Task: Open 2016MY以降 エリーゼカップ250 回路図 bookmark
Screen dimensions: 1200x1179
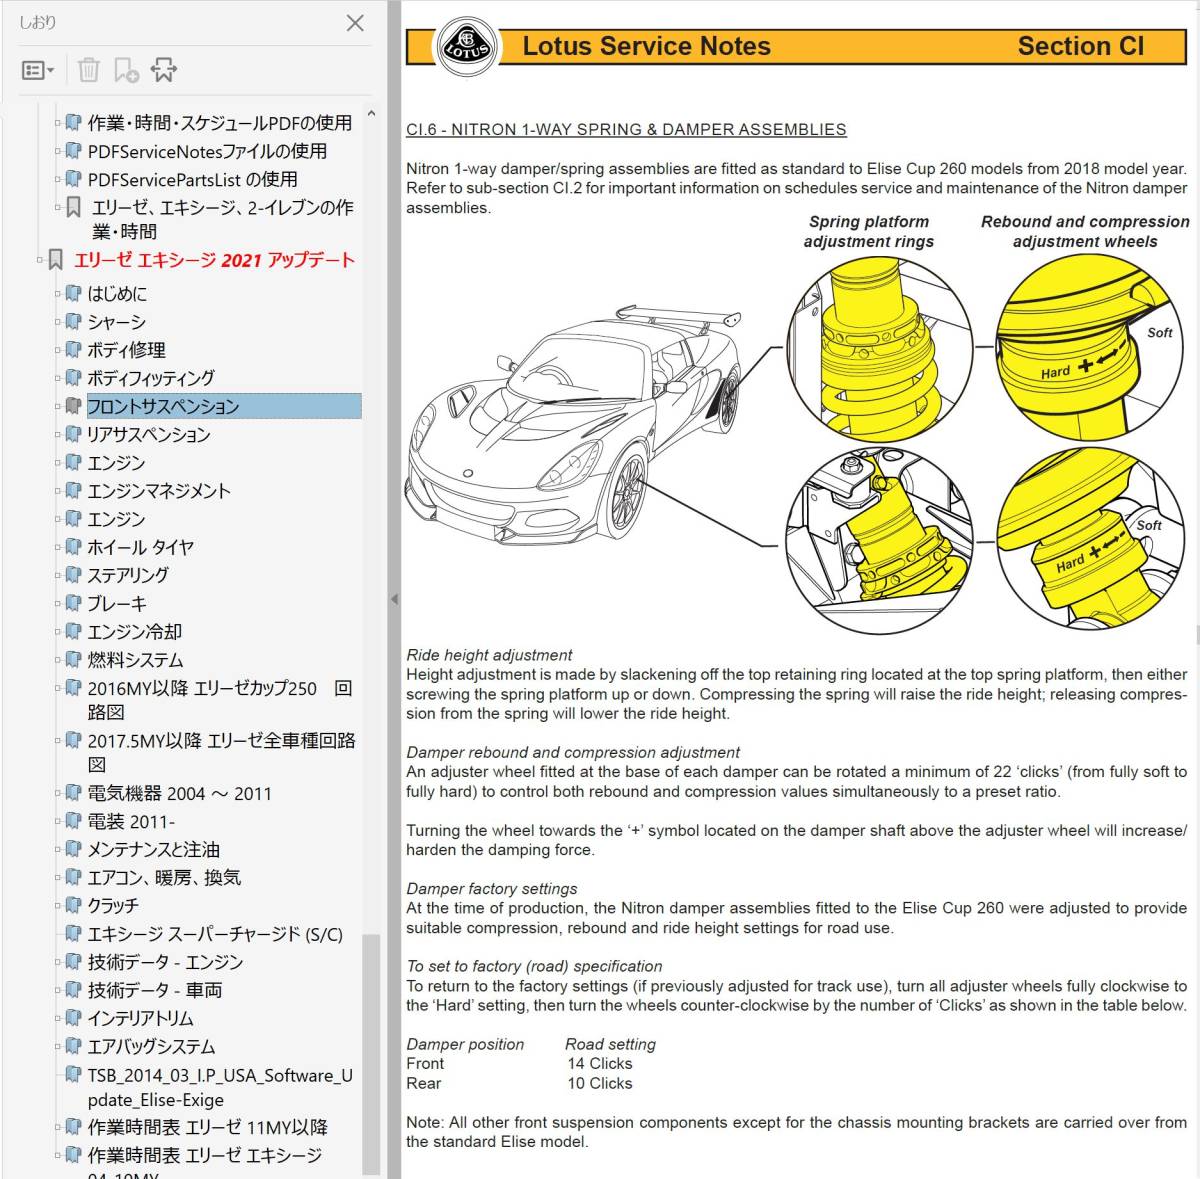Action: [x=220, y=700]
